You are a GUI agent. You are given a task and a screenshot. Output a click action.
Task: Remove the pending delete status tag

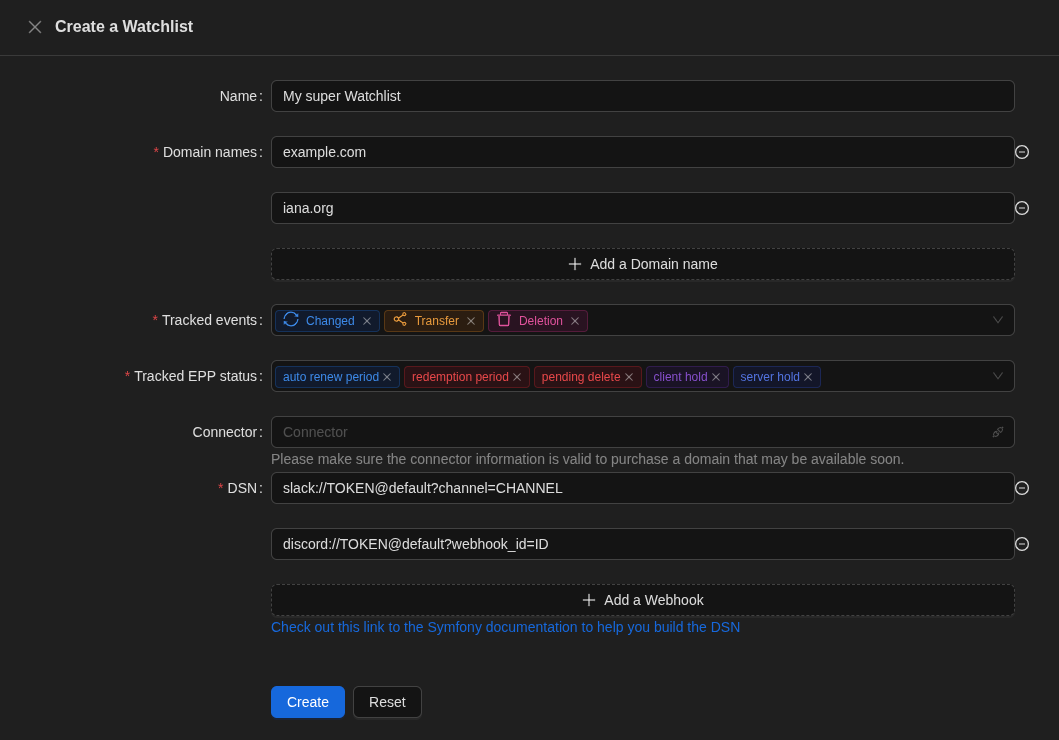(629, 377)
